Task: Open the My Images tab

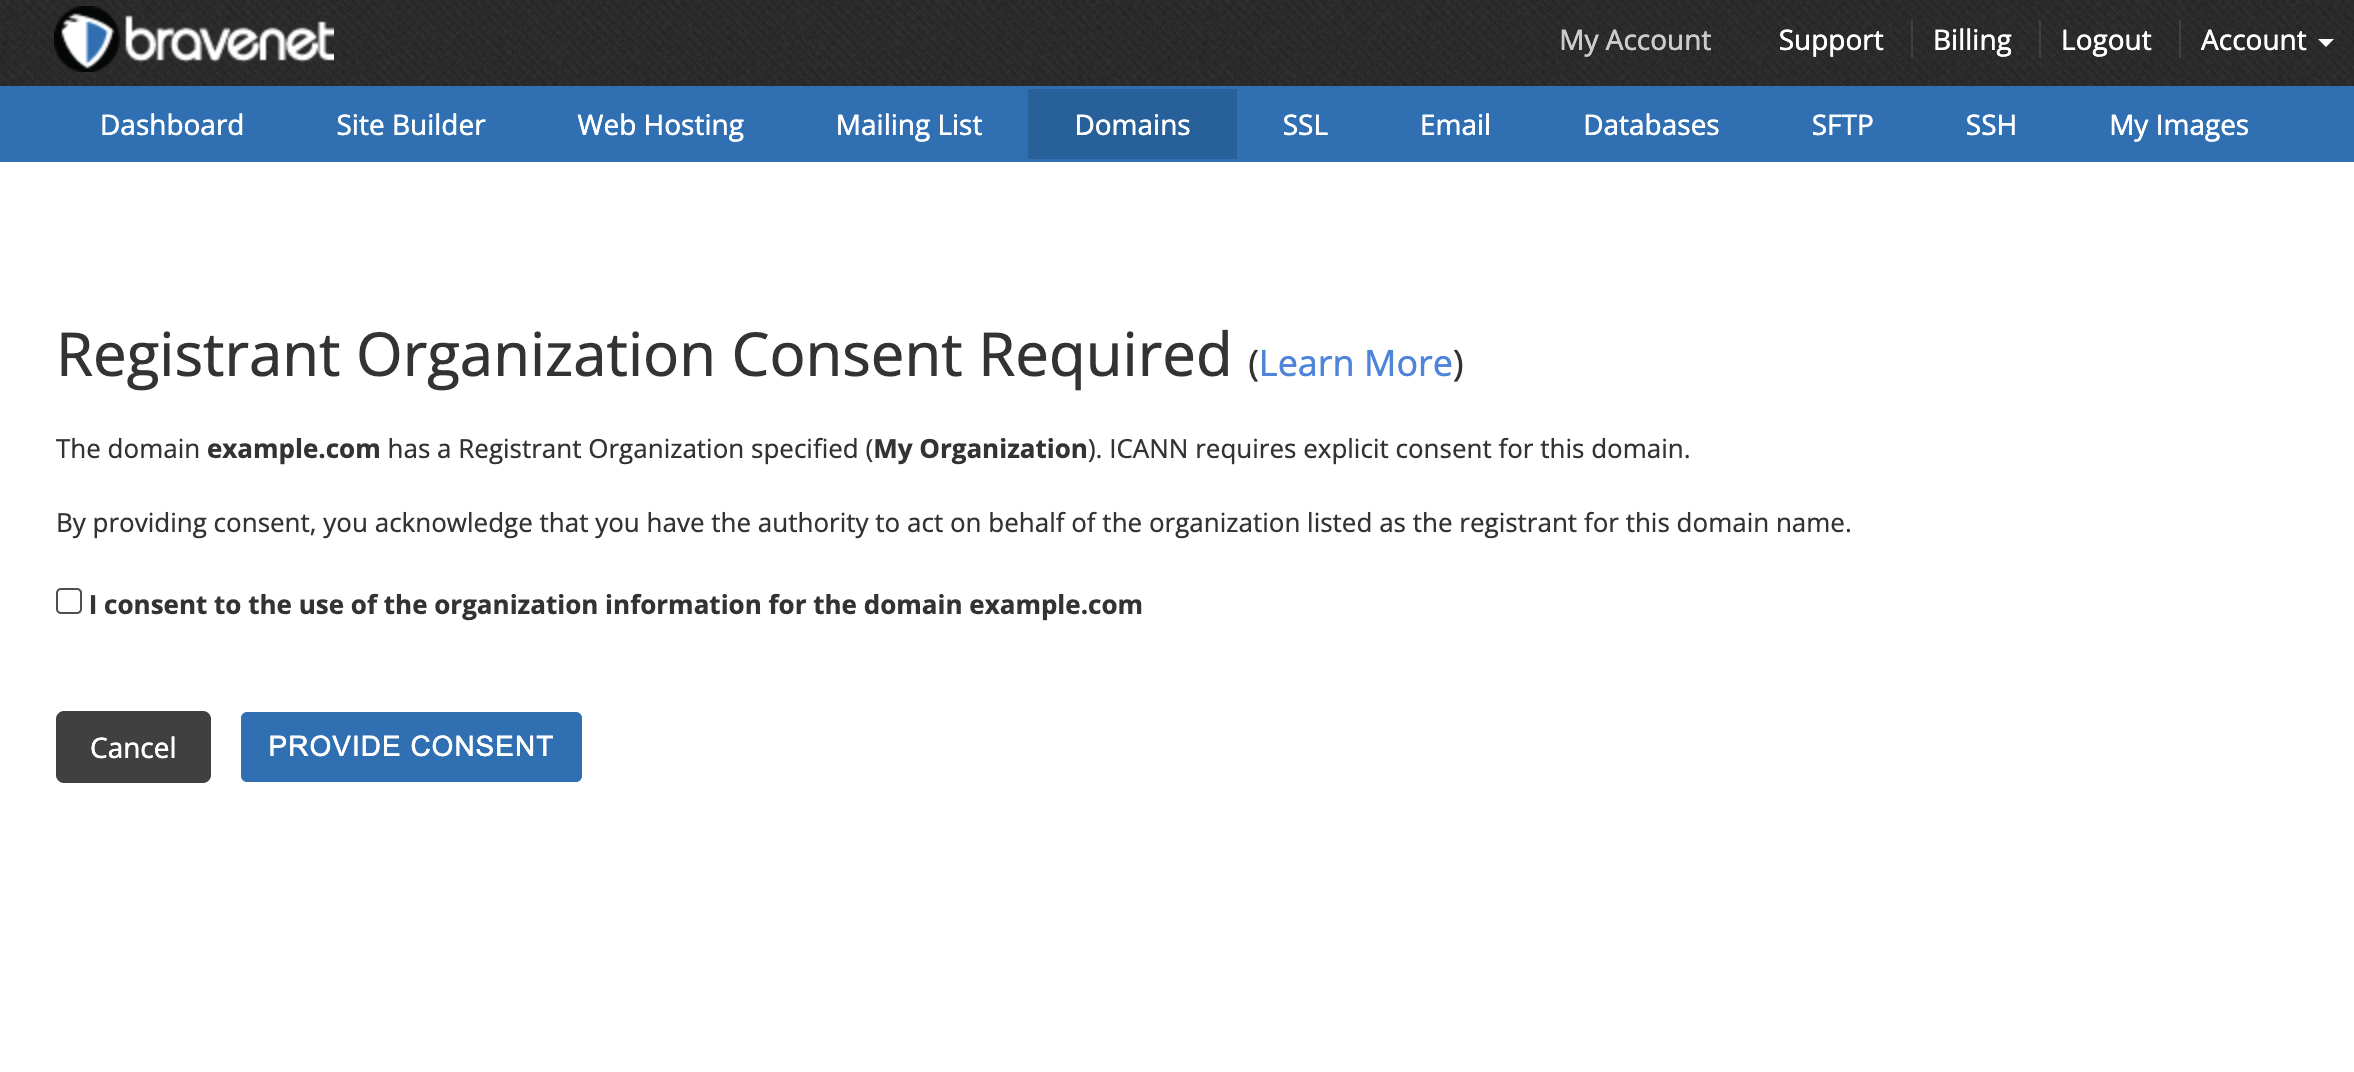Action: pos(2178,125)
